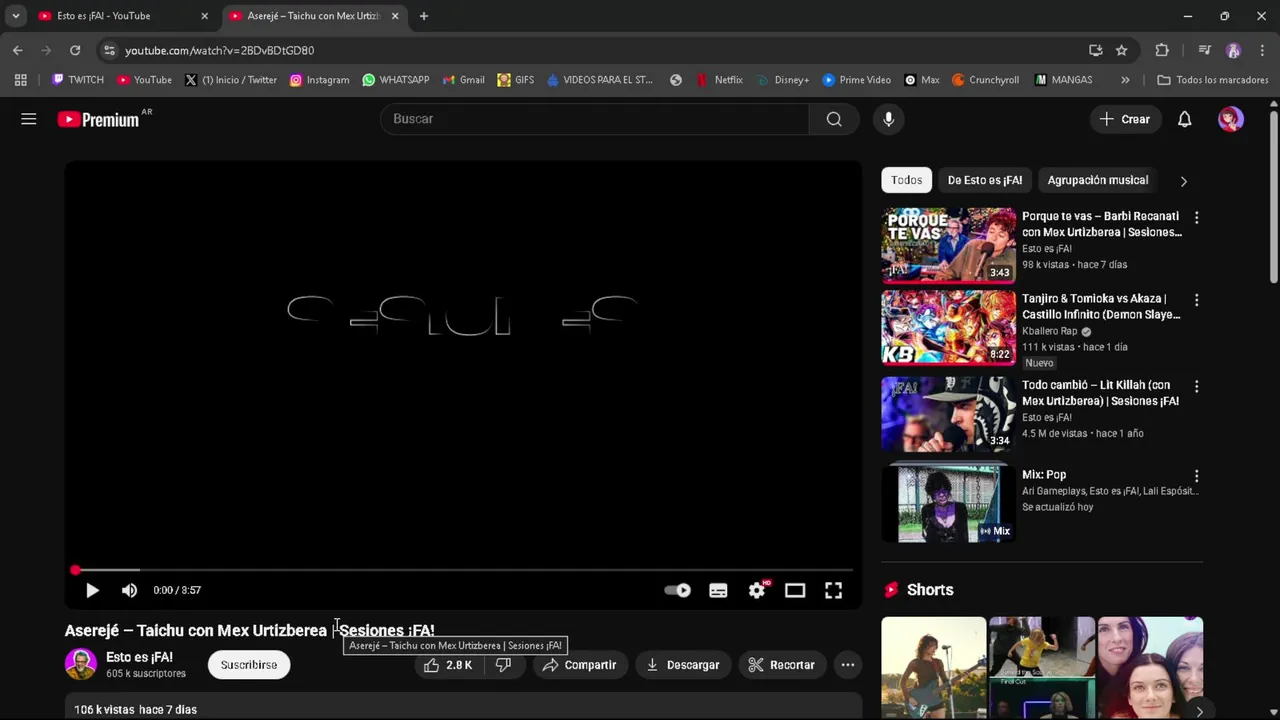Show next Shorts with the arrow
This screenshot has width=1280, height=720.
(x=1199, y=711)
